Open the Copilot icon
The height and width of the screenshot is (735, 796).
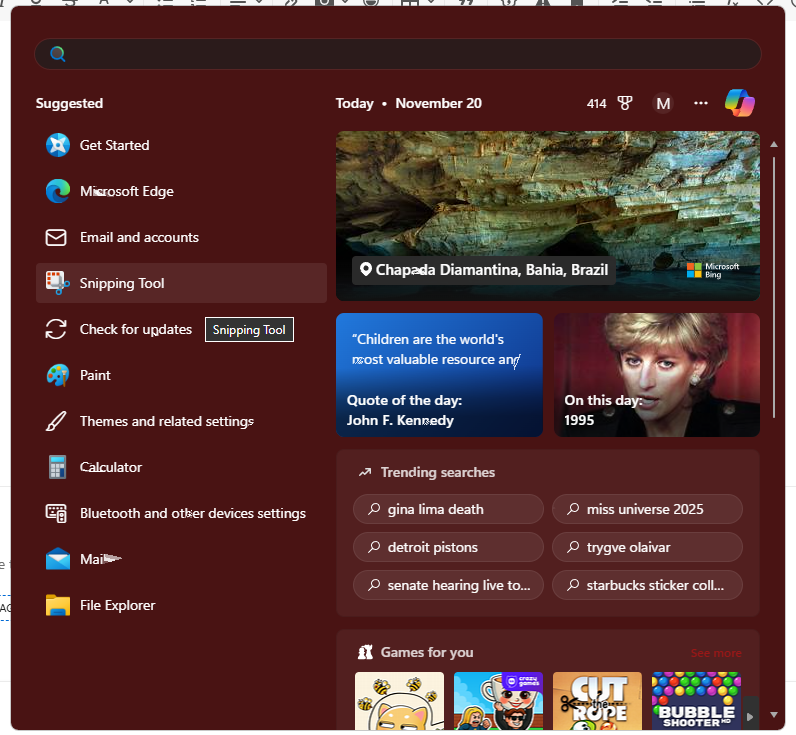point(740,103)
